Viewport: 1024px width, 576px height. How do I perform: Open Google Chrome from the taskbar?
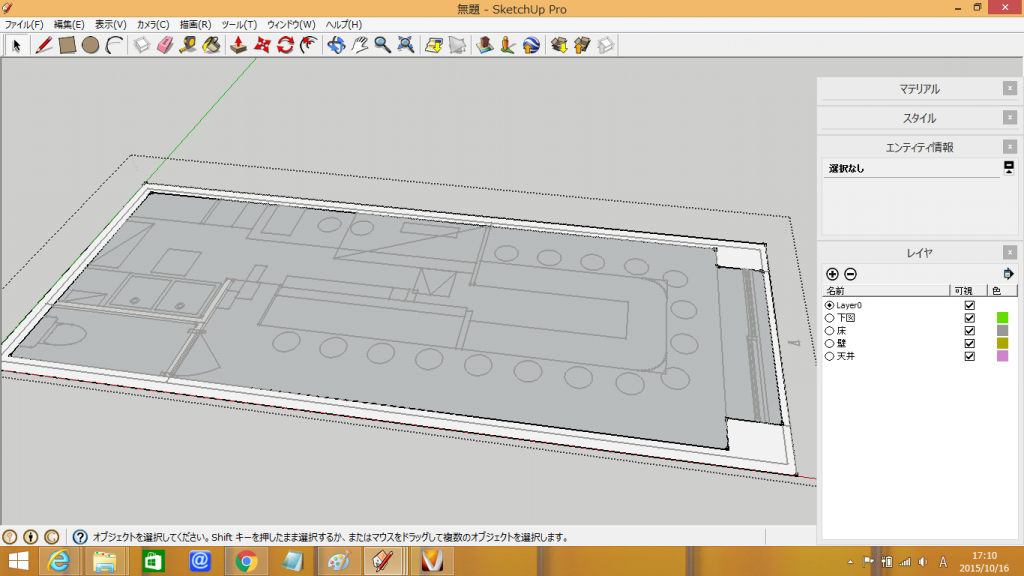click(x=247, y=561)
